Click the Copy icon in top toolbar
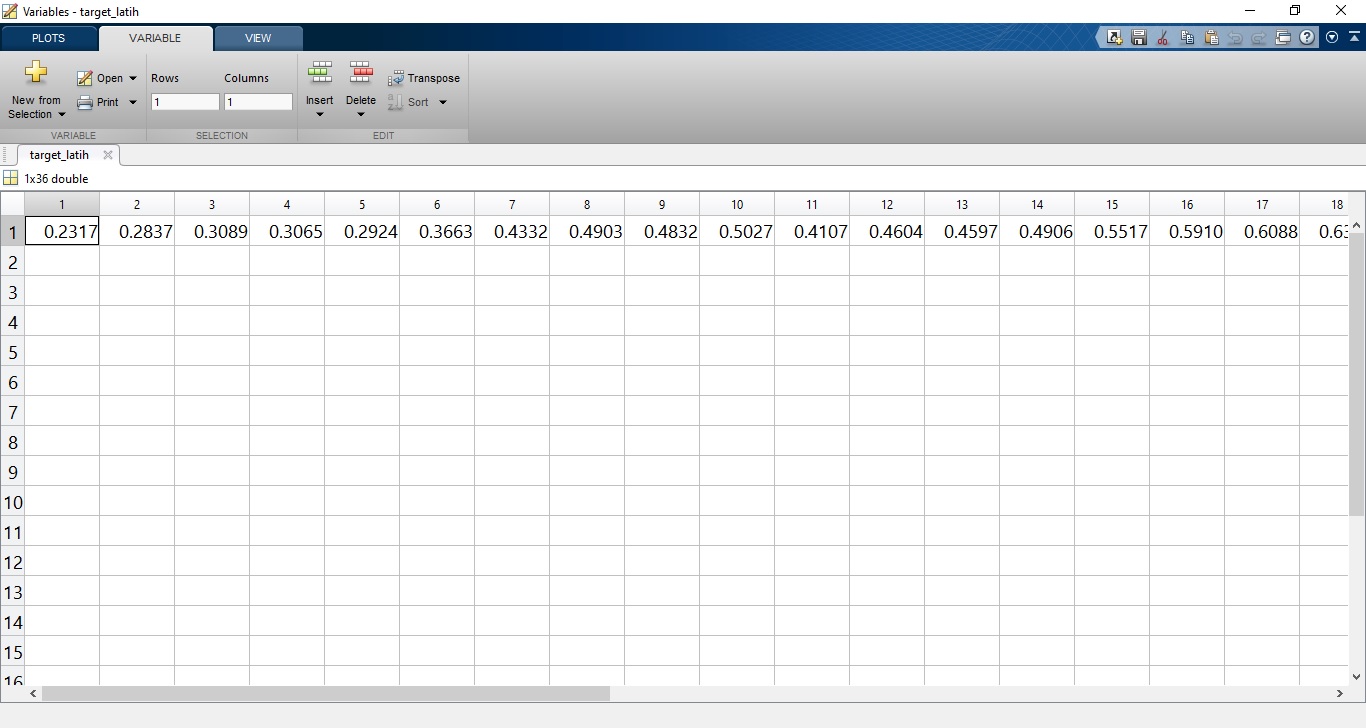 point(1187,38)
